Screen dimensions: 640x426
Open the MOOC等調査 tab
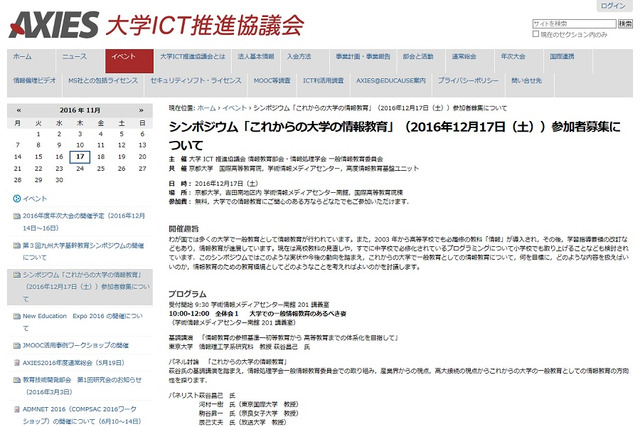[272, 85]
